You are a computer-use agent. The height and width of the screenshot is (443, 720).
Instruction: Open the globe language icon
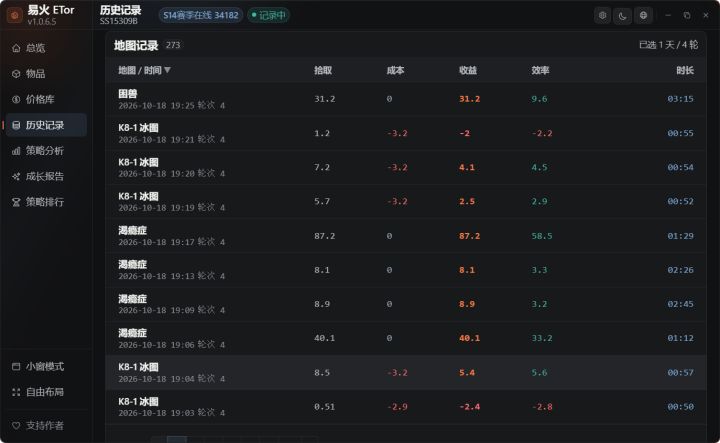point(643,16)
